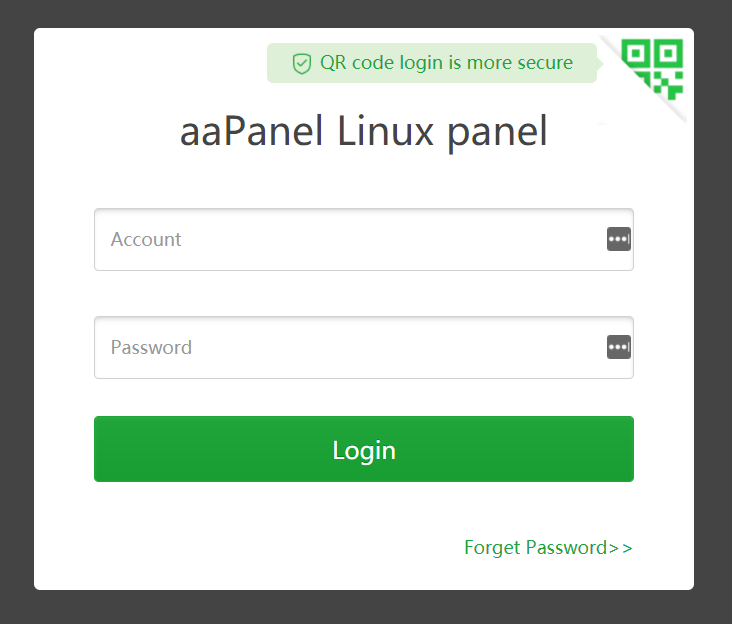Submit the form using Login

coord(364,449)
